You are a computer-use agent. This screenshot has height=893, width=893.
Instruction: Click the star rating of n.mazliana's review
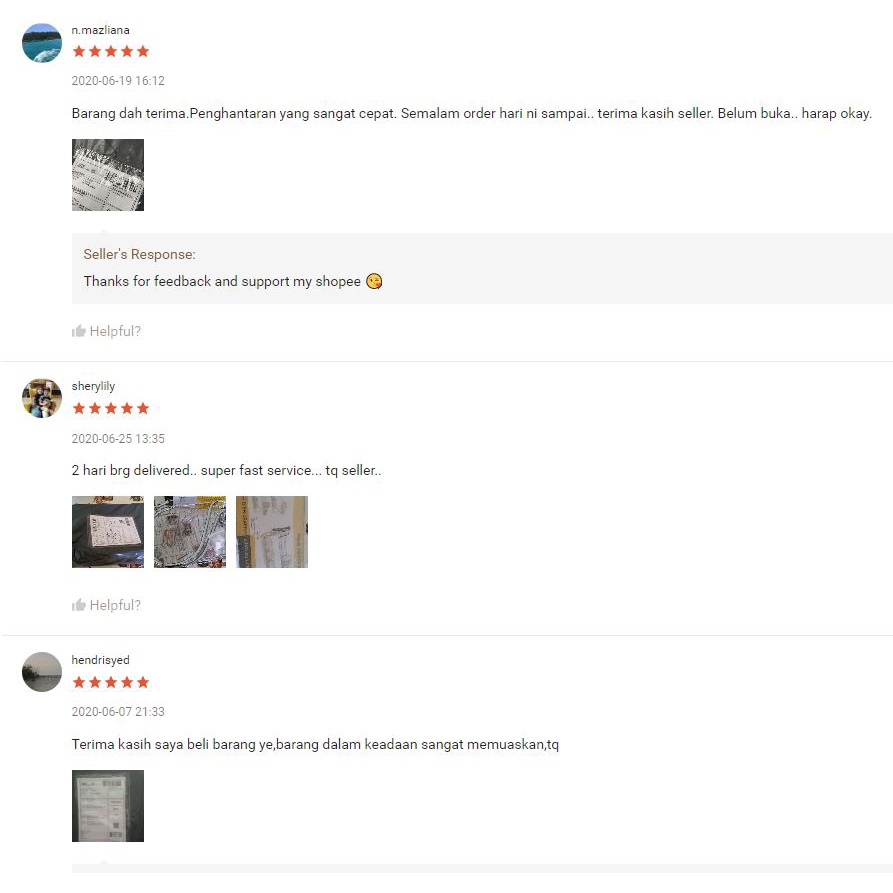(111, 52)
